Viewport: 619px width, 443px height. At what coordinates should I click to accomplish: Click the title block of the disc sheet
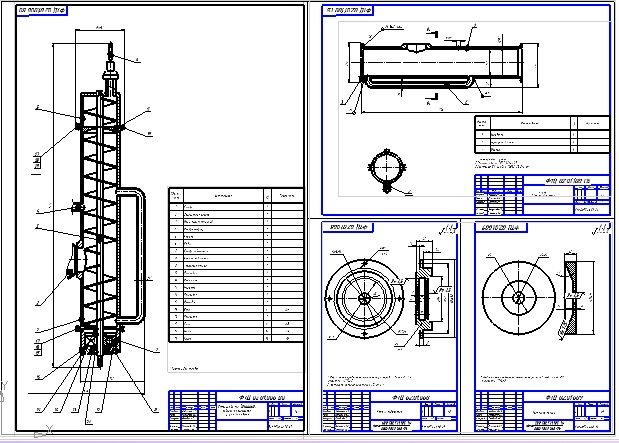tap(540, 412)
